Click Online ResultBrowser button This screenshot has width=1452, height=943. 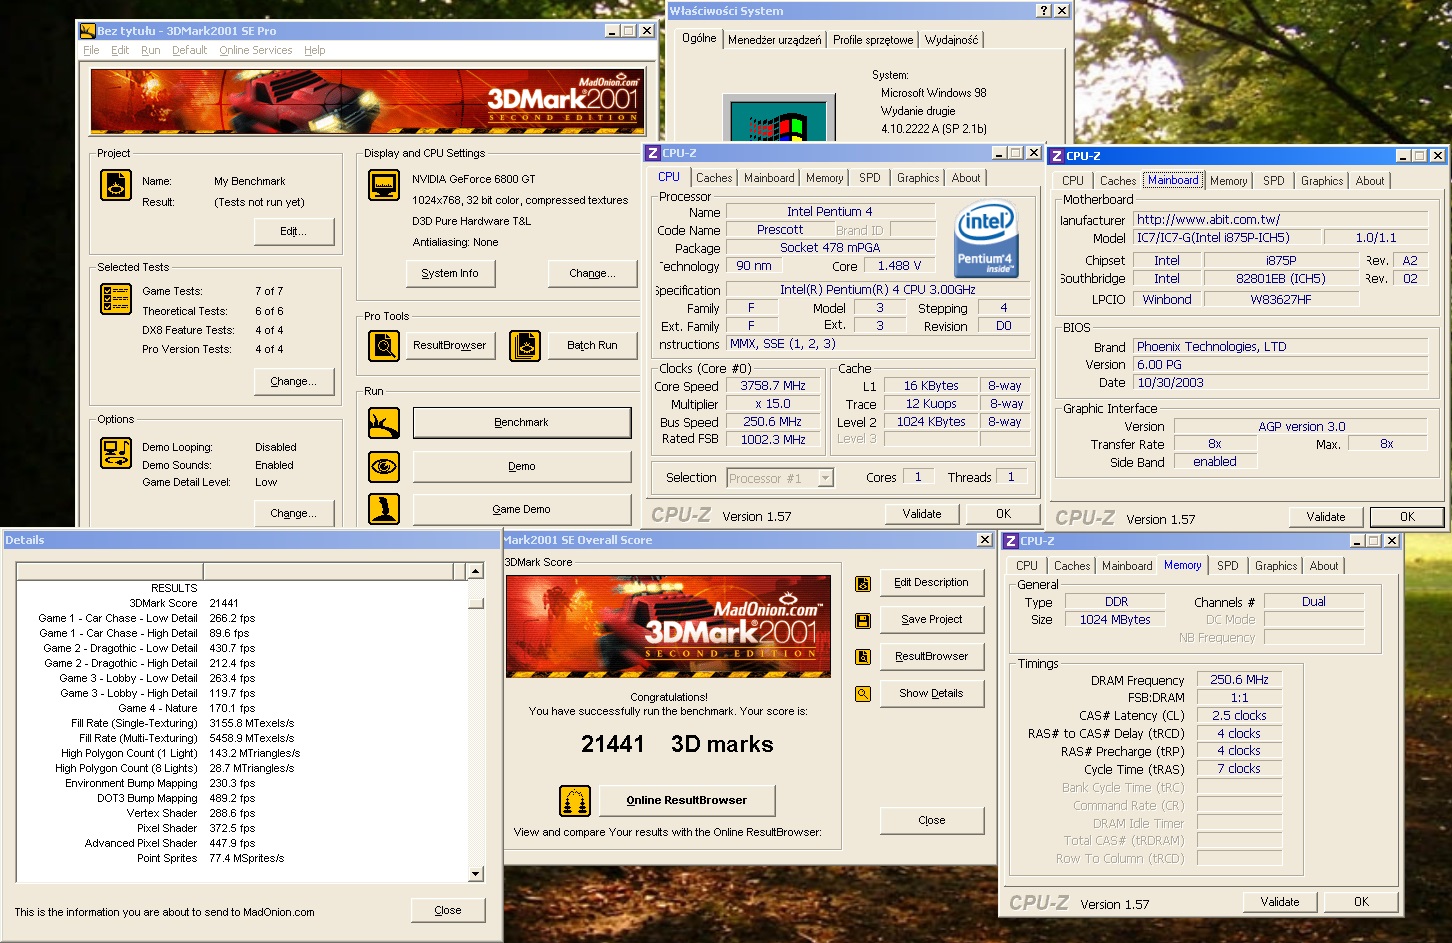(687, 800)
